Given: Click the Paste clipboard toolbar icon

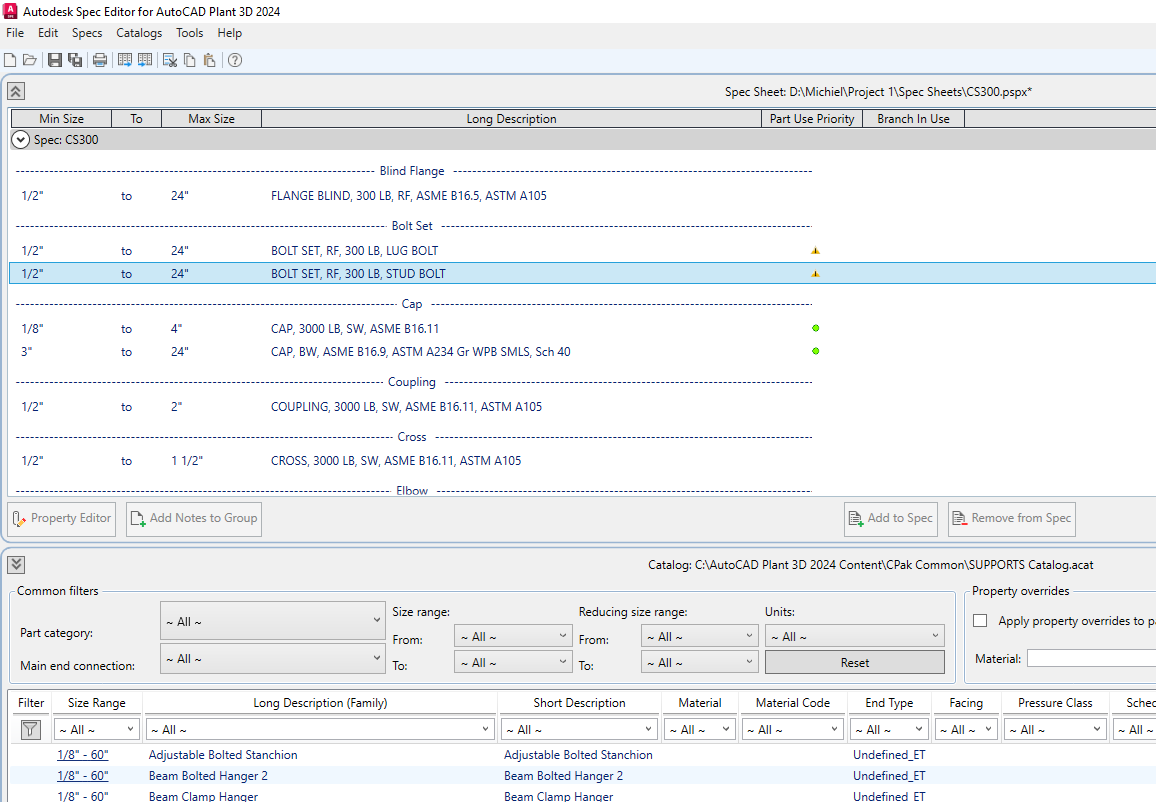Looking at the screenshot, I should point(209,60).
